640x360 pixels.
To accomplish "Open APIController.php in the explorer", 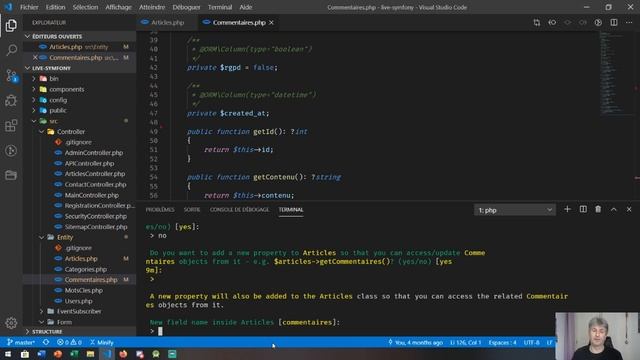I will tap(89, 163).
